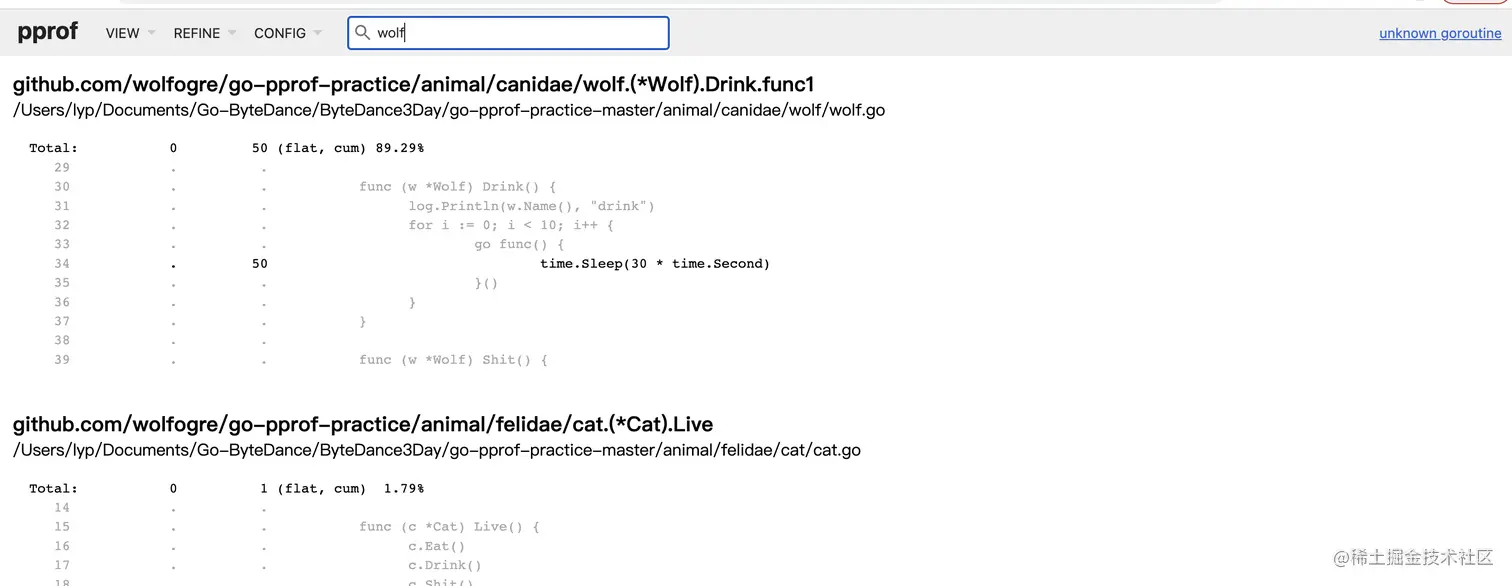Image resolution: width=1512 pixels, height=586 pixels.
Task: Click the pprof logo
Action: click(47, 32)
